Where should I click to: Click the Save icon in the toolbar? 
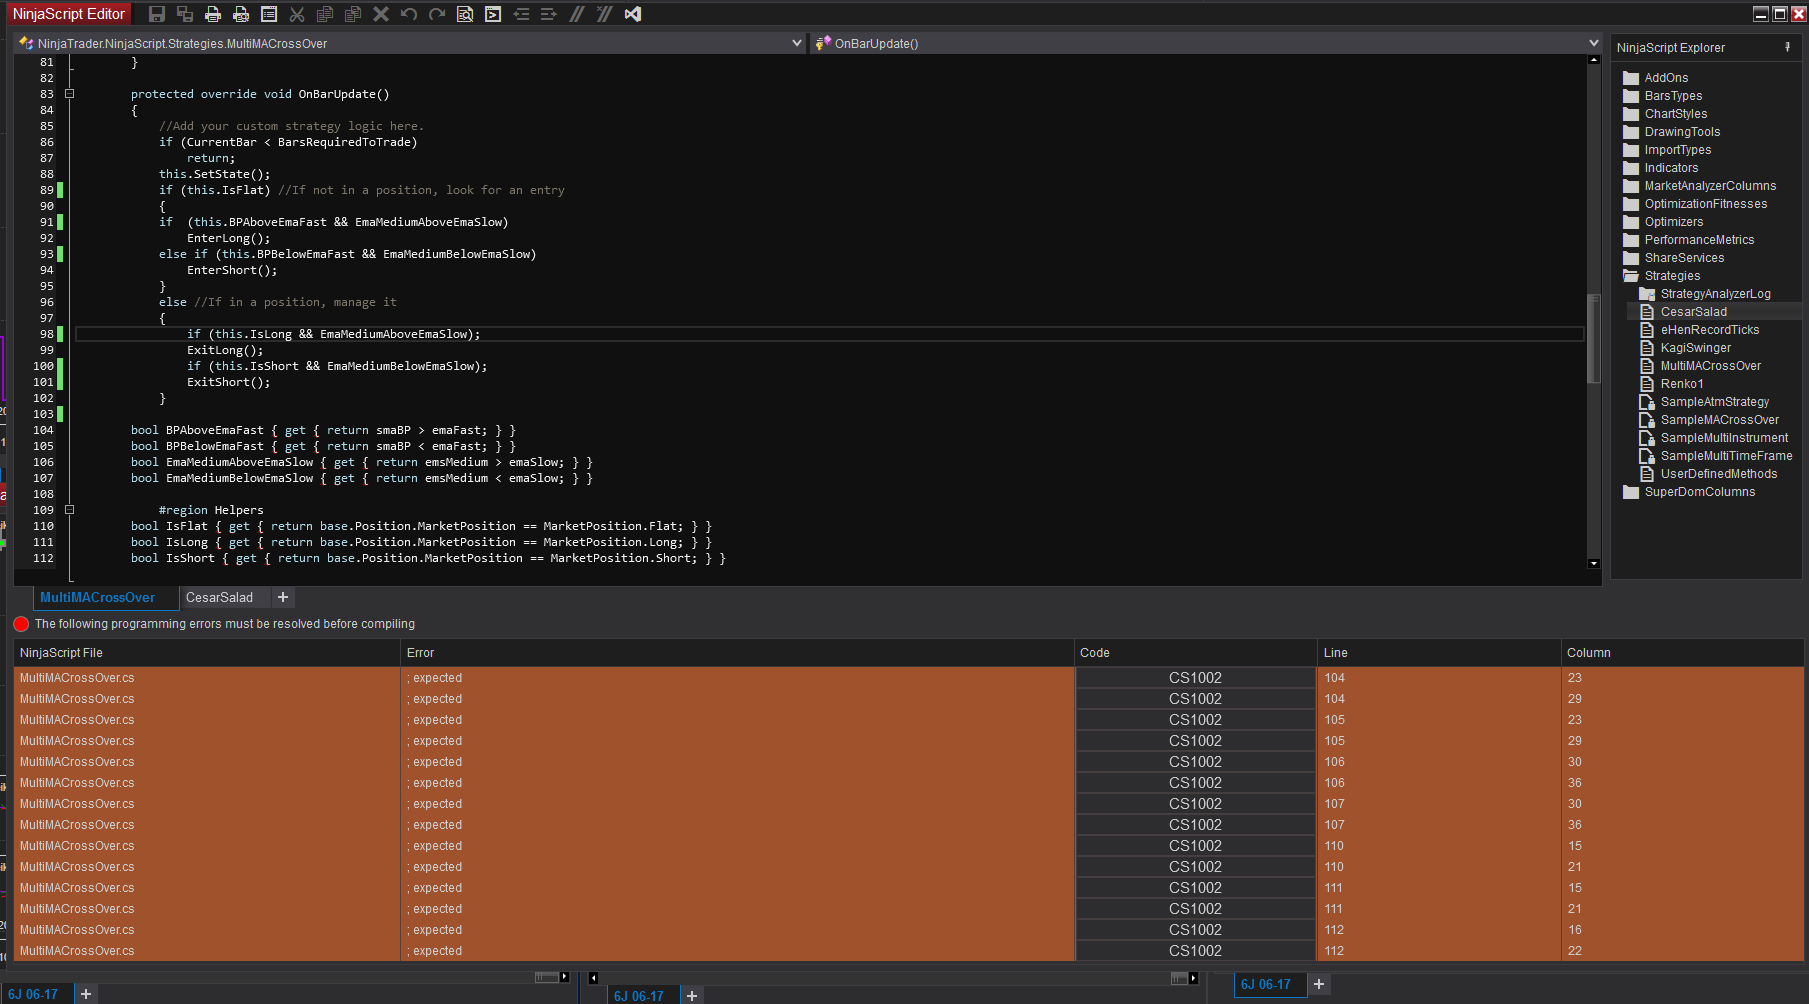pyautogui.click(x=157, y=14)
